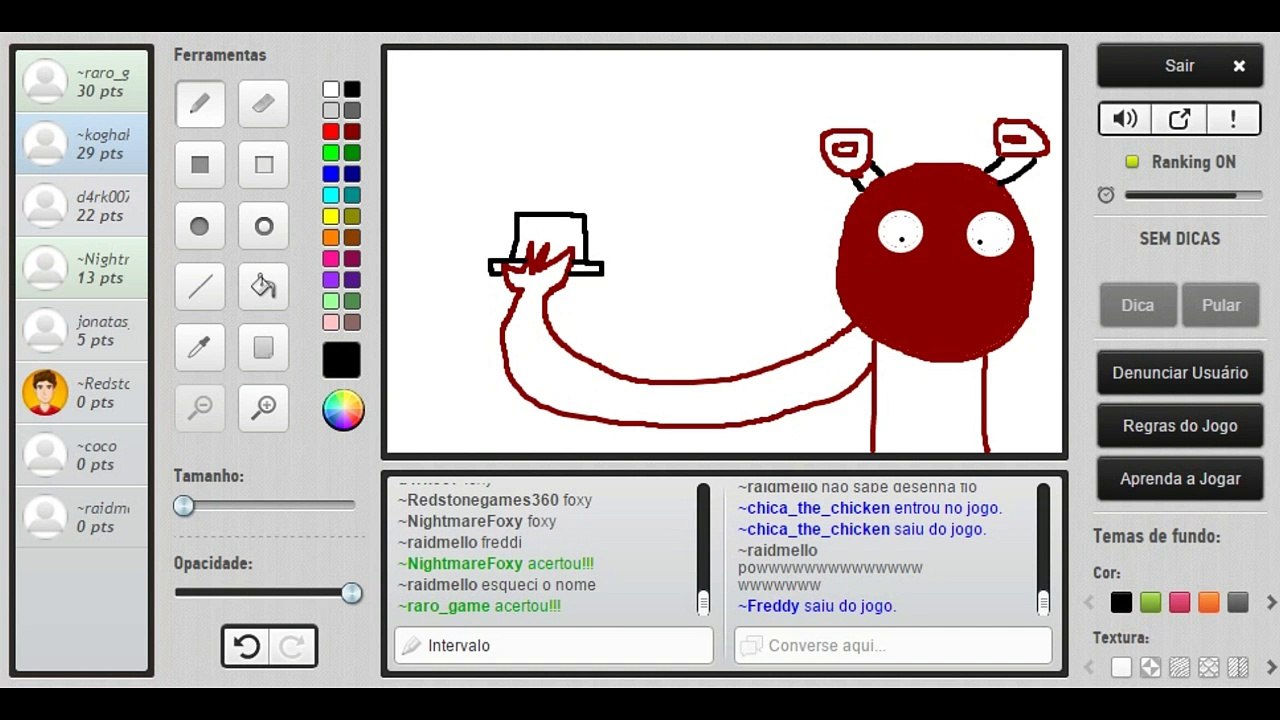Click the exclamation mark icon
This screenshot has width=1280, height=720.
click(1233, 119)
